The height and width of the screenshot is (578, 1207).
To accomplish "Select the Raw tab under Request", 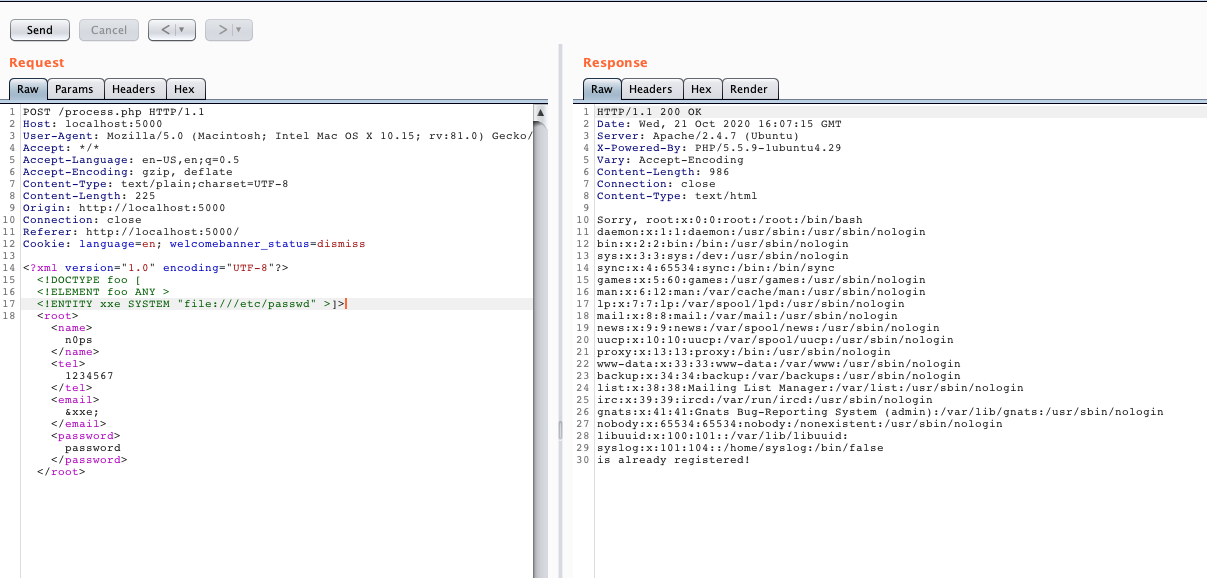I will coord(28,89).
